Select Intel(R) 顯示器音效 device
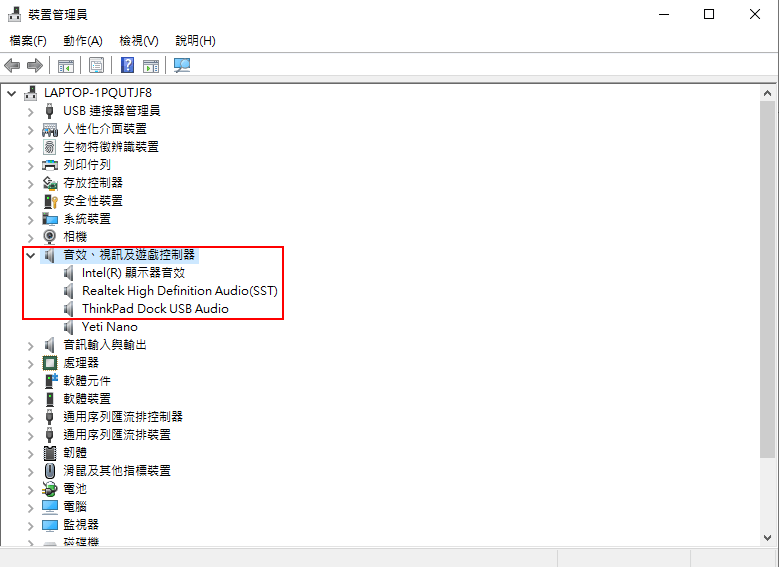This screenshot has width=779, height=567. tap(133, 273)
